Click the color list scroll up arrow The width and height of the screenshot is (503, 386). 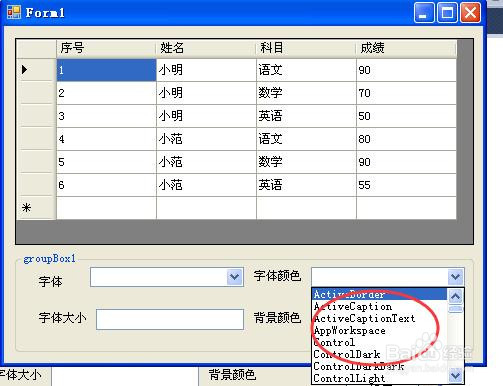[x=455, y=296]
